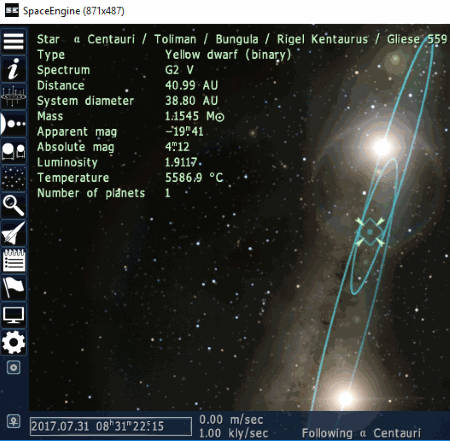This screenshot has width=450, height=441.
Task: Open the universe map starfield icon
Action: click(13, 178)
